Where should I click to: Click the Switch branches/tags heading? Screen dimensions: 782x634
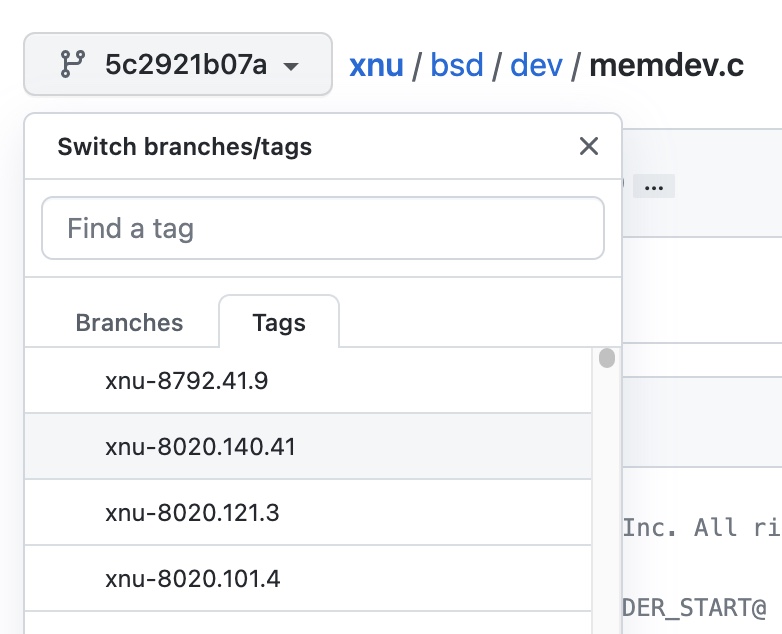pyautogui.click(x=185, y=147)
